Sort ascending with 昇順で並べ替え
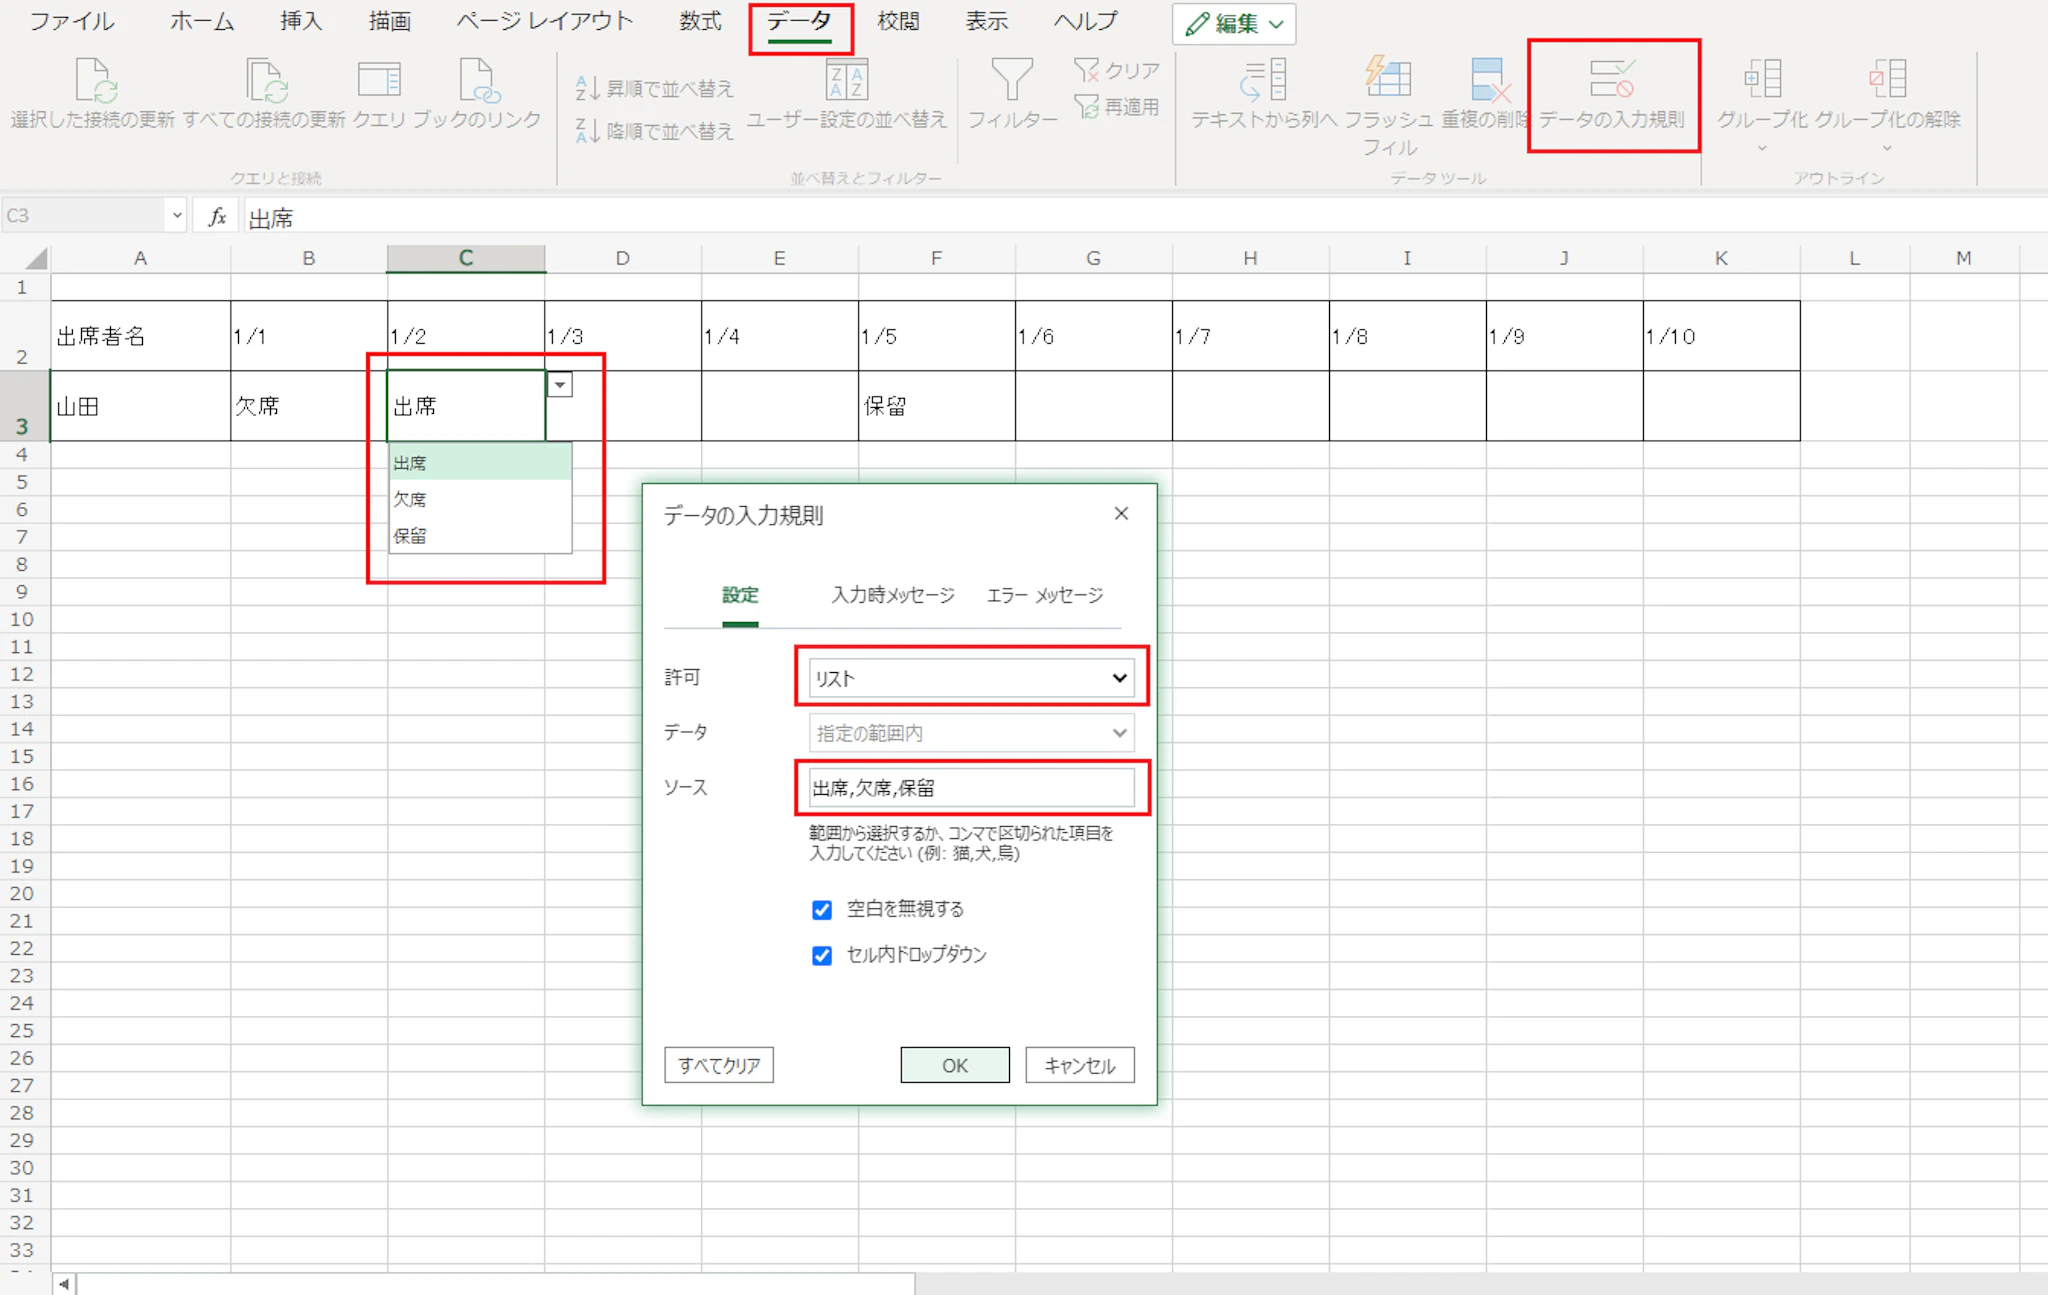Image resolution: width=2048 pixels, height=1295 pixels. [x=655, y=89]
